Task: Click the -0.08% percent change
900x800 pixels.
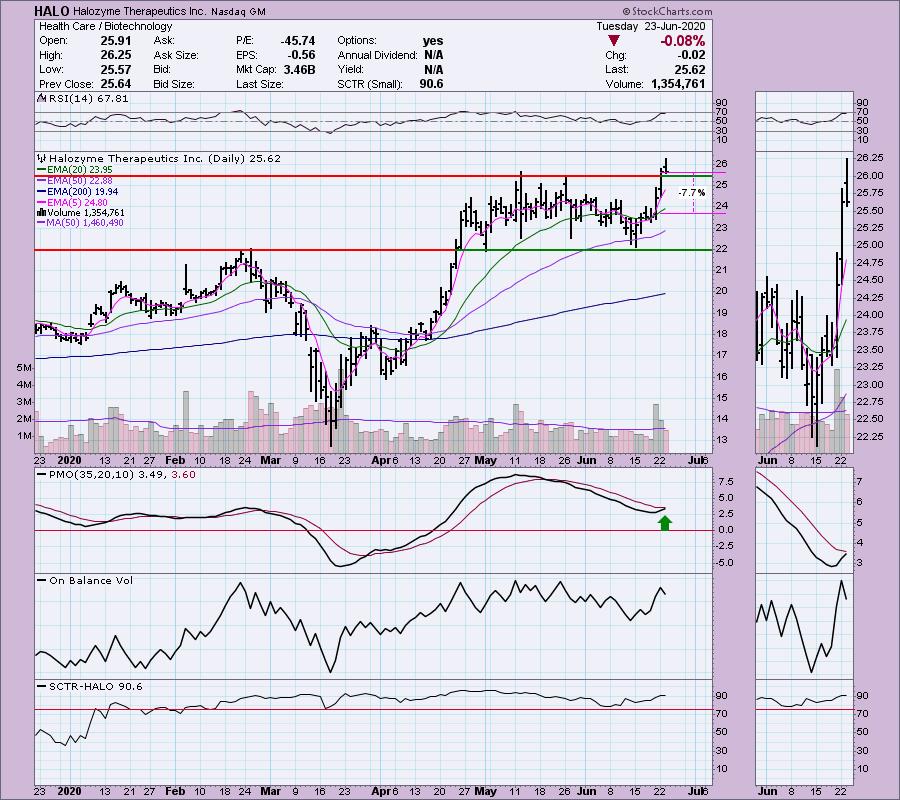Action: click(x=682, y=41)
